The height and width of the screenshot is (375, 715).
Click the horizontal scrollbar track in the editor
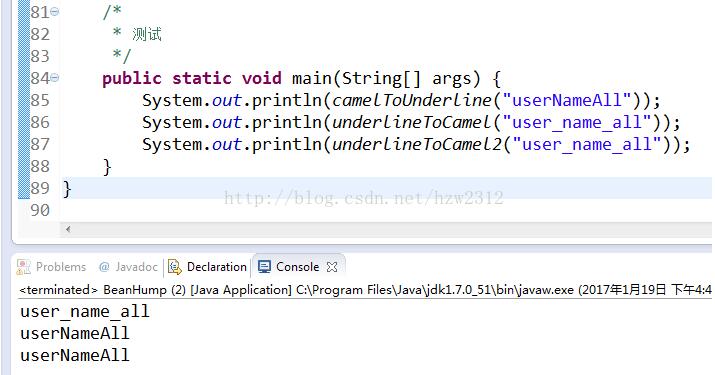(x=392, y=229)
